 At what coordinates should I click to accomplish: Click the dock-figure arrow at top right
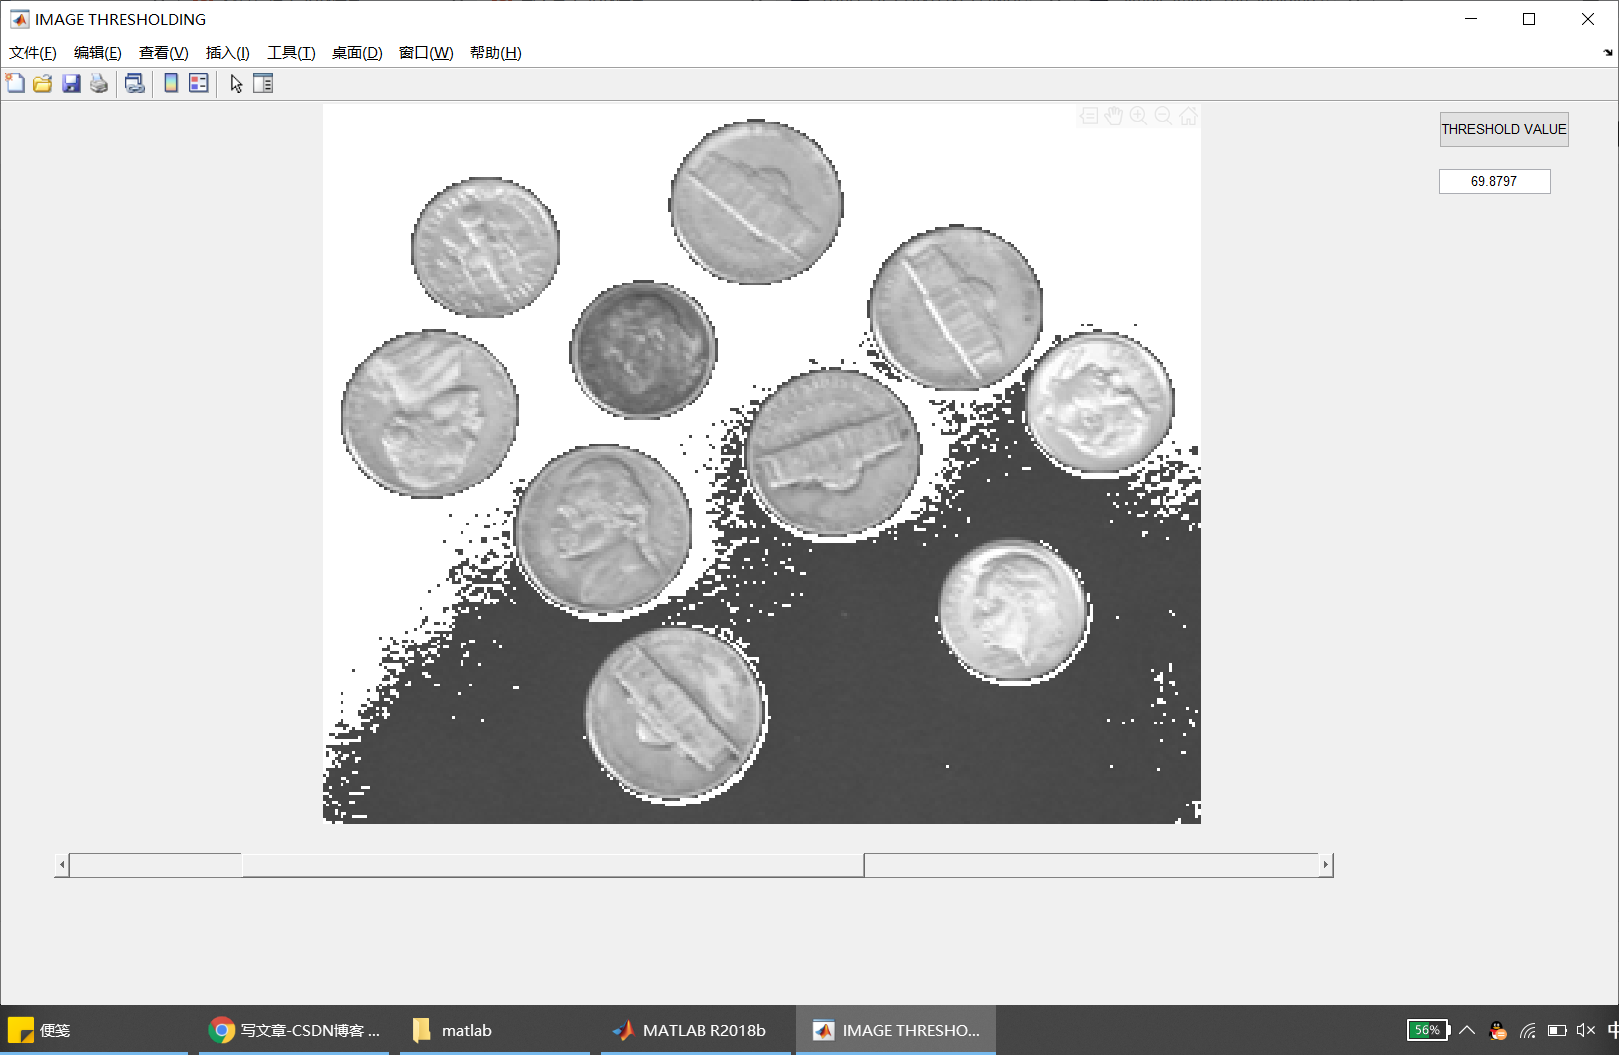coord(1608,53)
